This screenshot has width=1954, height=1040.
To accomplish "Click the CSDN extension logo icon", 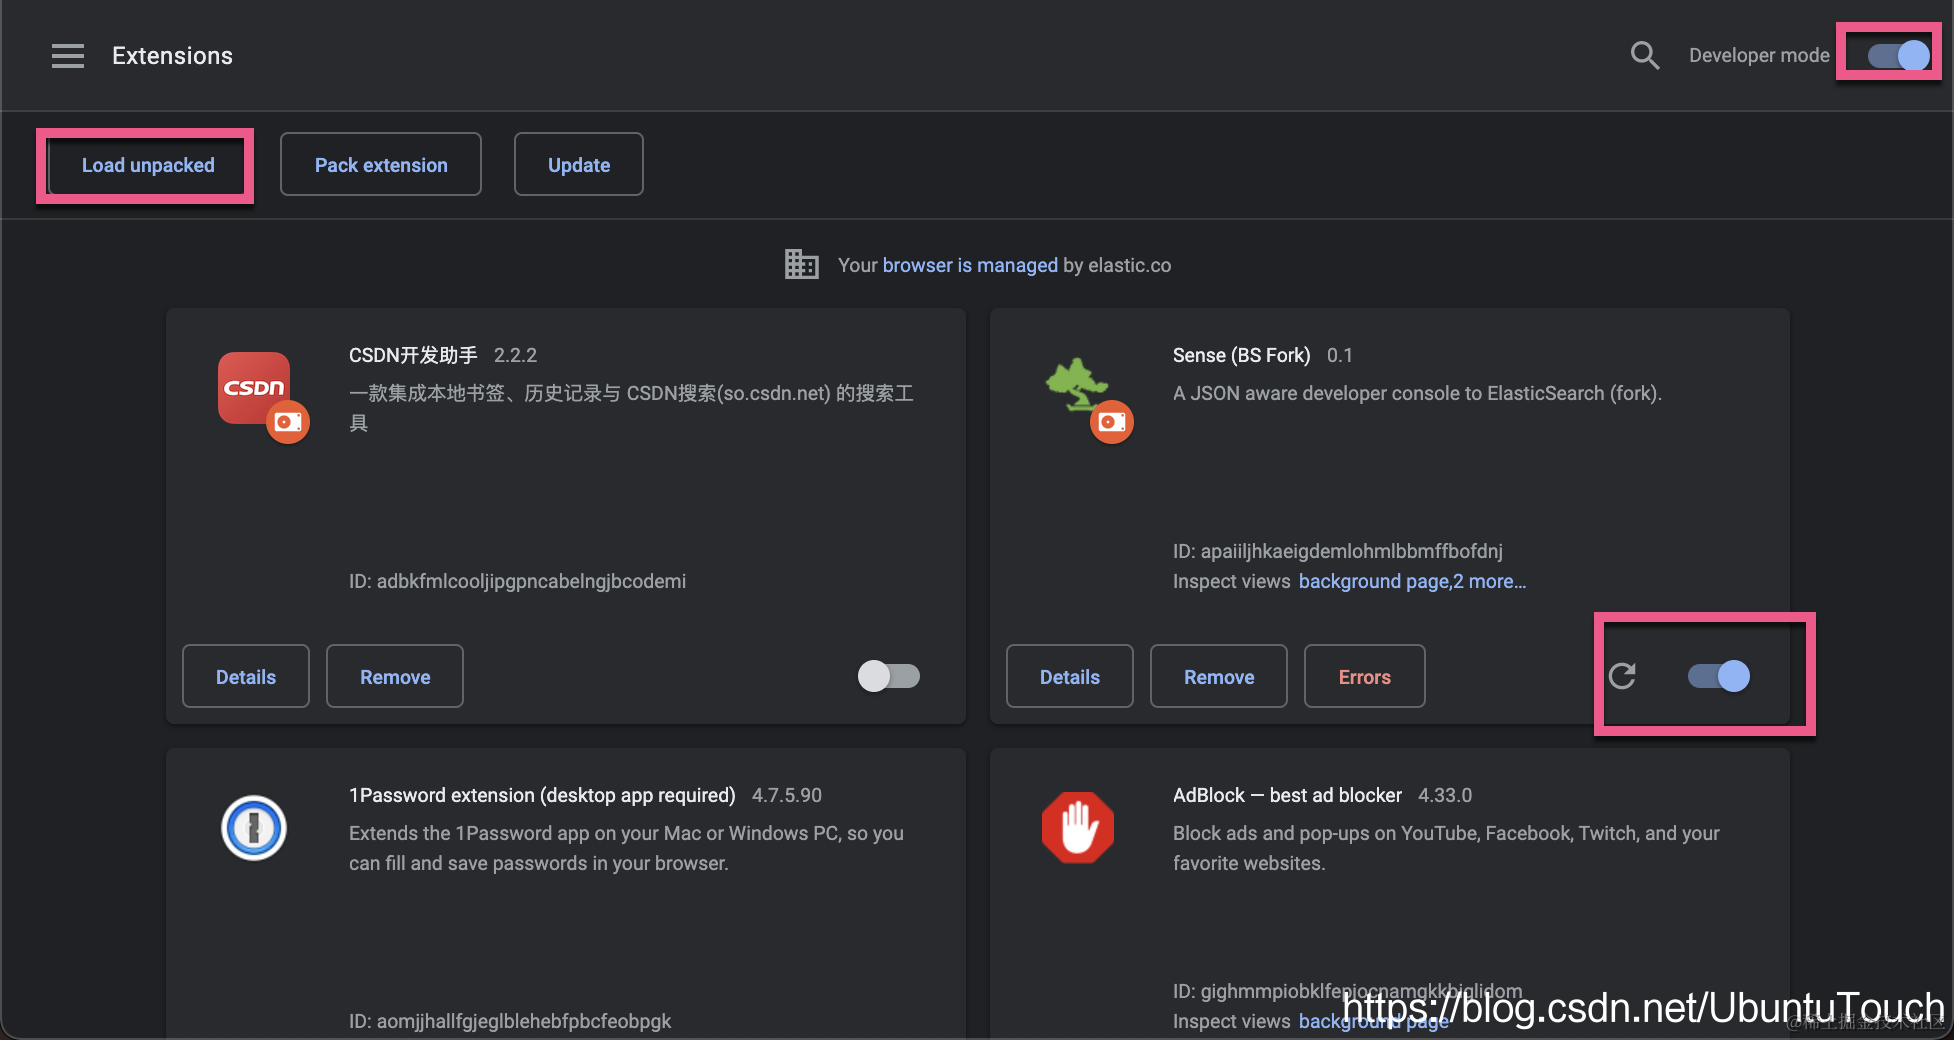I will tap(254, 388).
